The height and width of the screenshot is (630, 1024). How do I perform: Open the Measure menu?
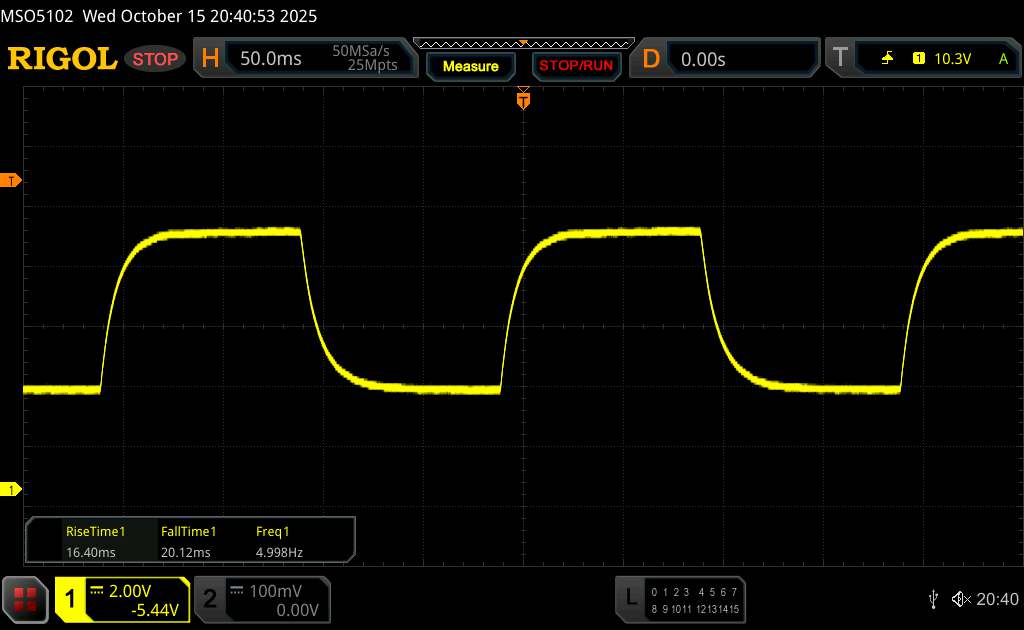pos(470,66)
